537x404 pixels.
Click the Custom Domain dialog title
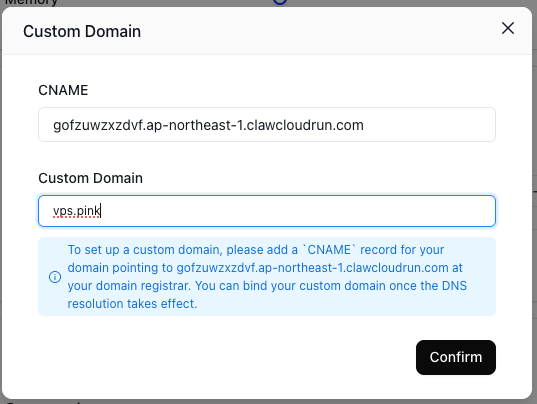[82, 31]
